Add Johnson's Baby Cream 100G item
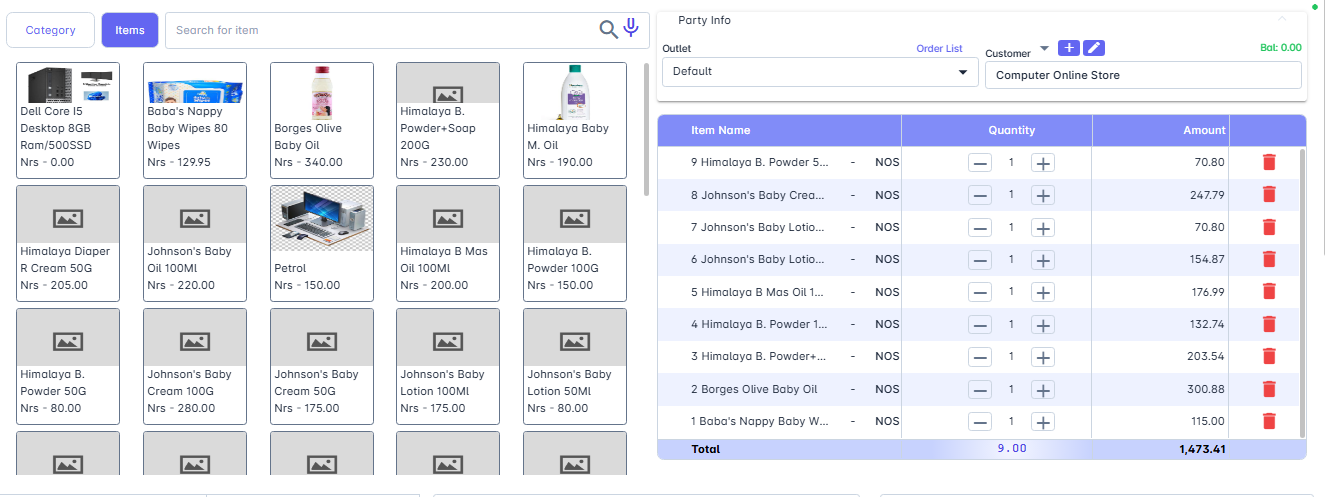The width and height of the screenshot is (1325, 497). 195,366
